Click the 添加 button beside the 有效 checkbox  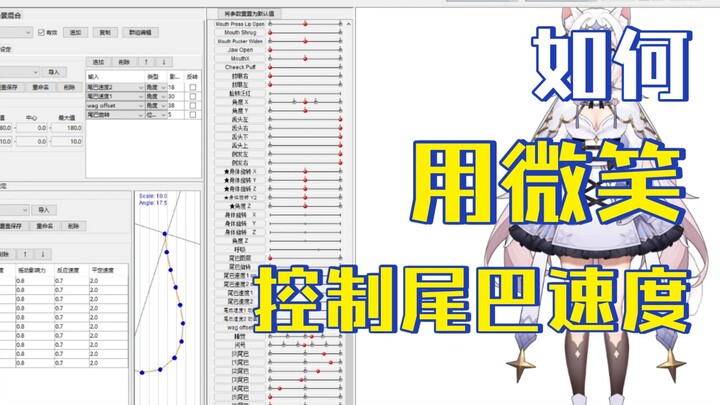(x=77, y=31)
